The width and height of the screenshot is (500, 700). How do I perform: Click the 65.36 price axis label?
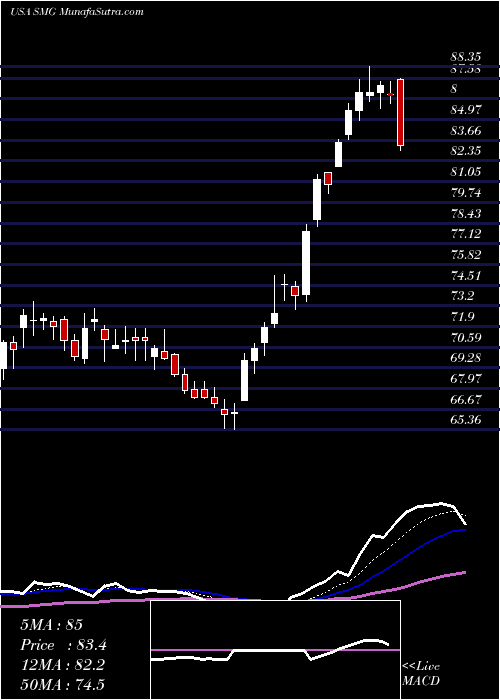click(x=466, y=421)
